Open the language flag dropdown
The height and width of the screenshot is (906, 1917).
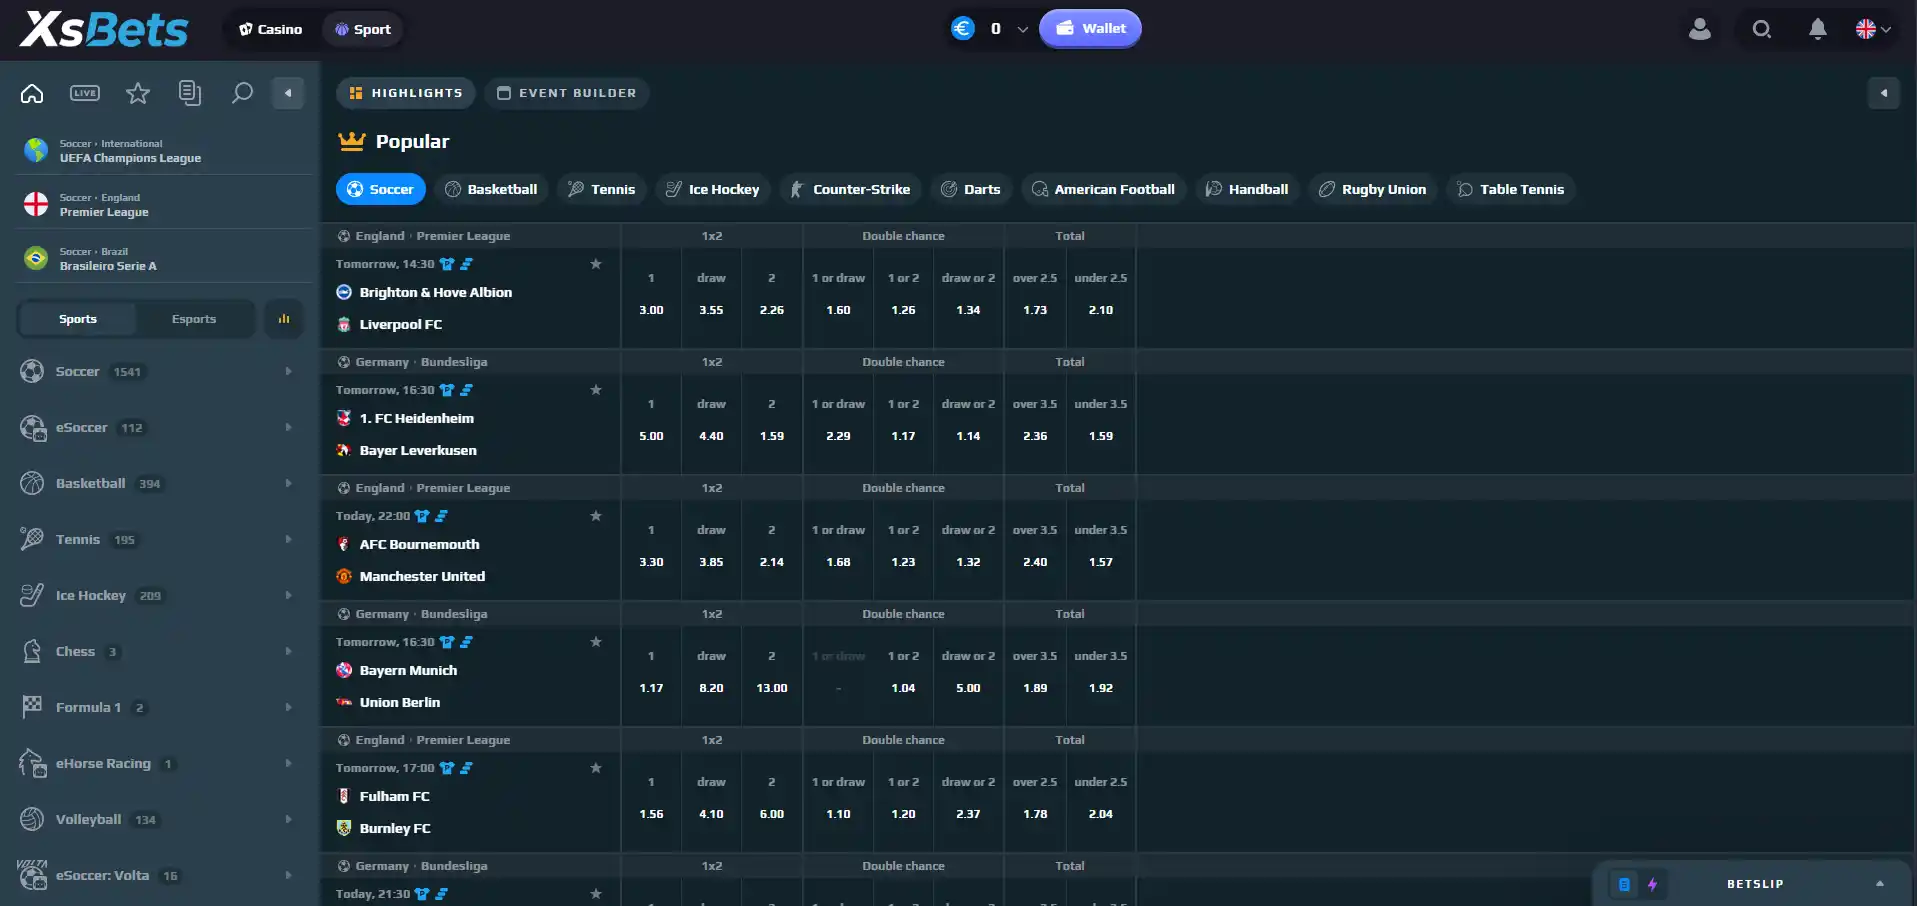(x=1873, y=29)
